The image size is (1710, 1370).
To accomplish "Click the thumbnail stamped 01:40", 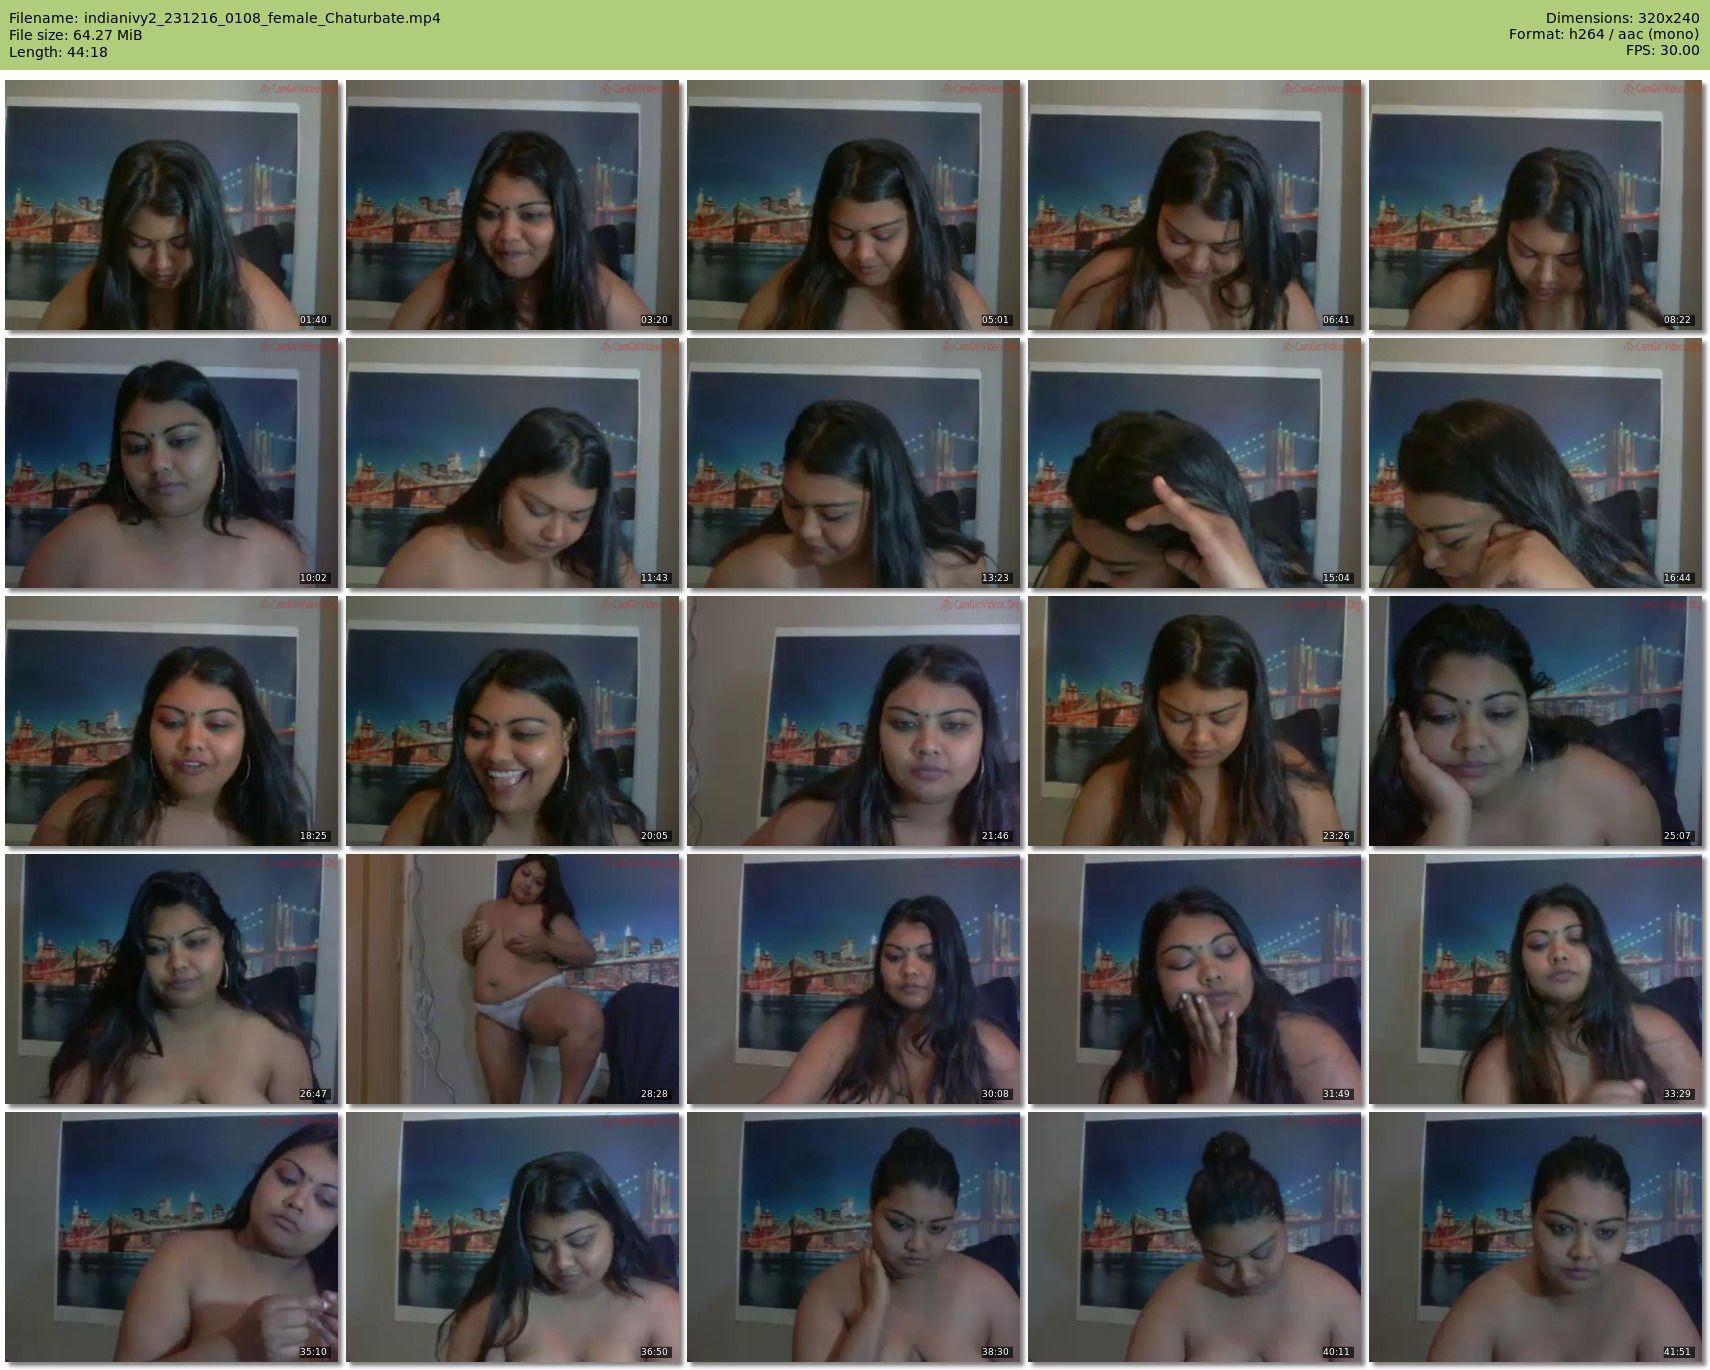I will [x=171, y=205].
